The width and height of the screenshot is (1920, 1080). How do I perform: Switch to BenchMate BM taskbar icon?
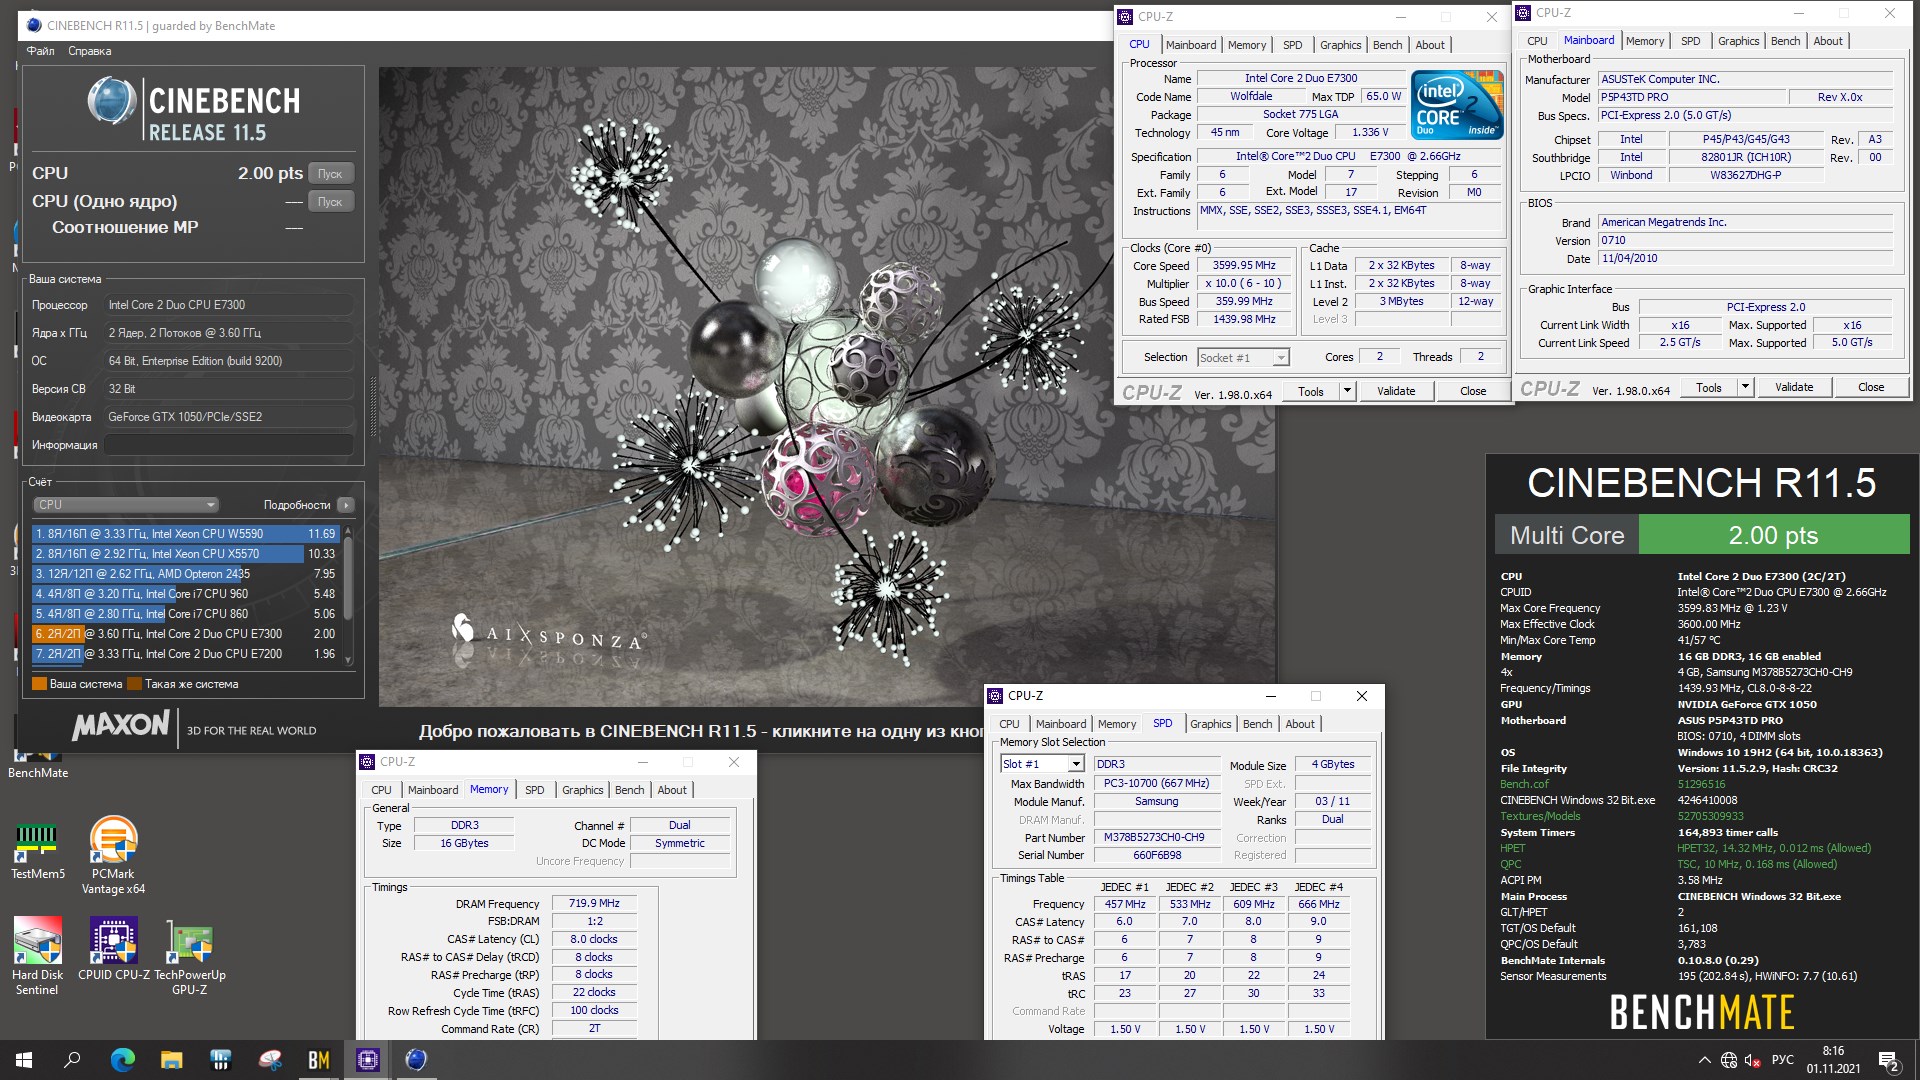(x=319, y=1060)
